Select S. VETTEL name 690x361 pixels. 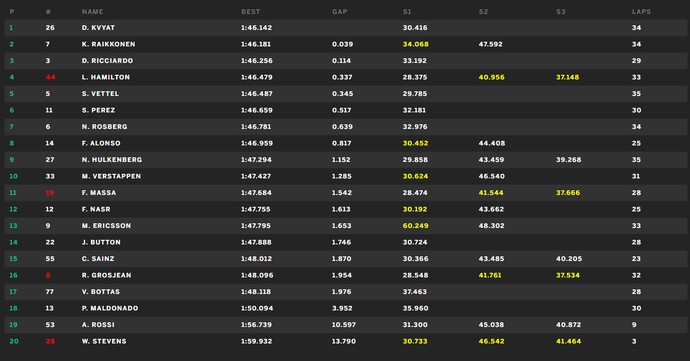pyautogui.click(x=100, y=94)
